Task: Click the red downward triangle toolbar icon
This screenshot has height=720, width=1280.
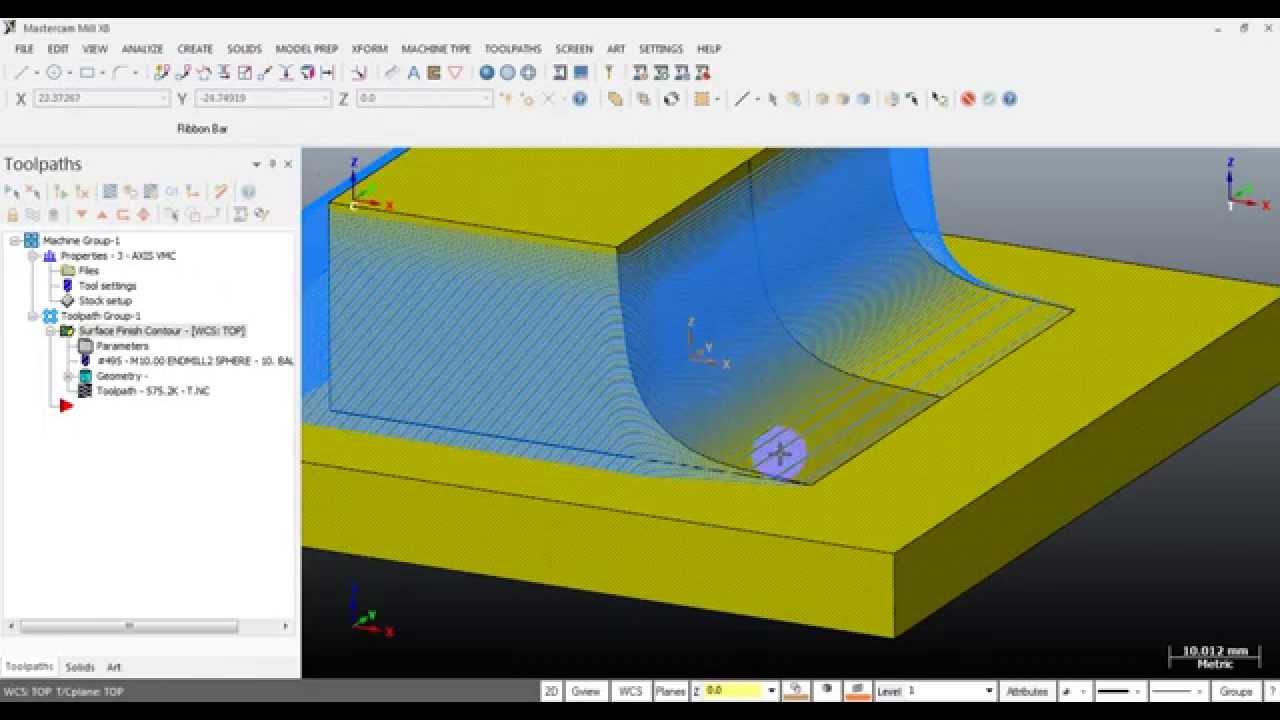Action: pos(455,73)
